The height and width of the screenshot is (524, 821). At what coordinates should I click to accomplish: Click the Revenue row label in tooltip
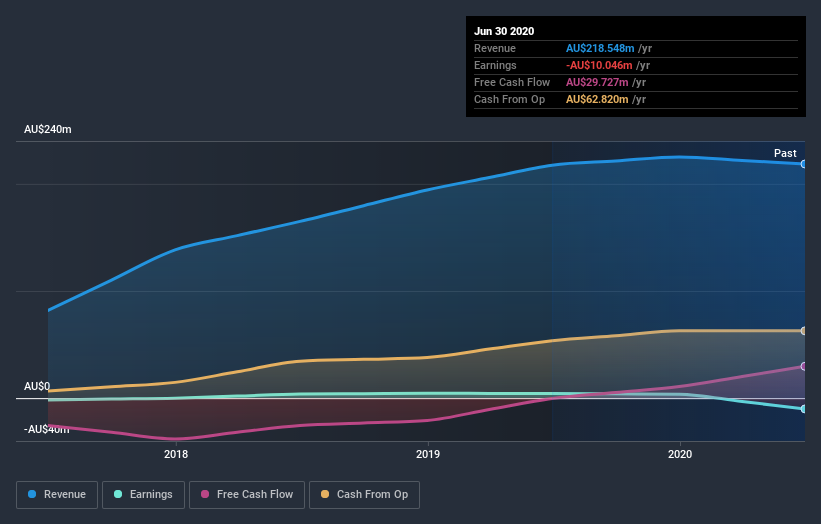tap(495, 48)
